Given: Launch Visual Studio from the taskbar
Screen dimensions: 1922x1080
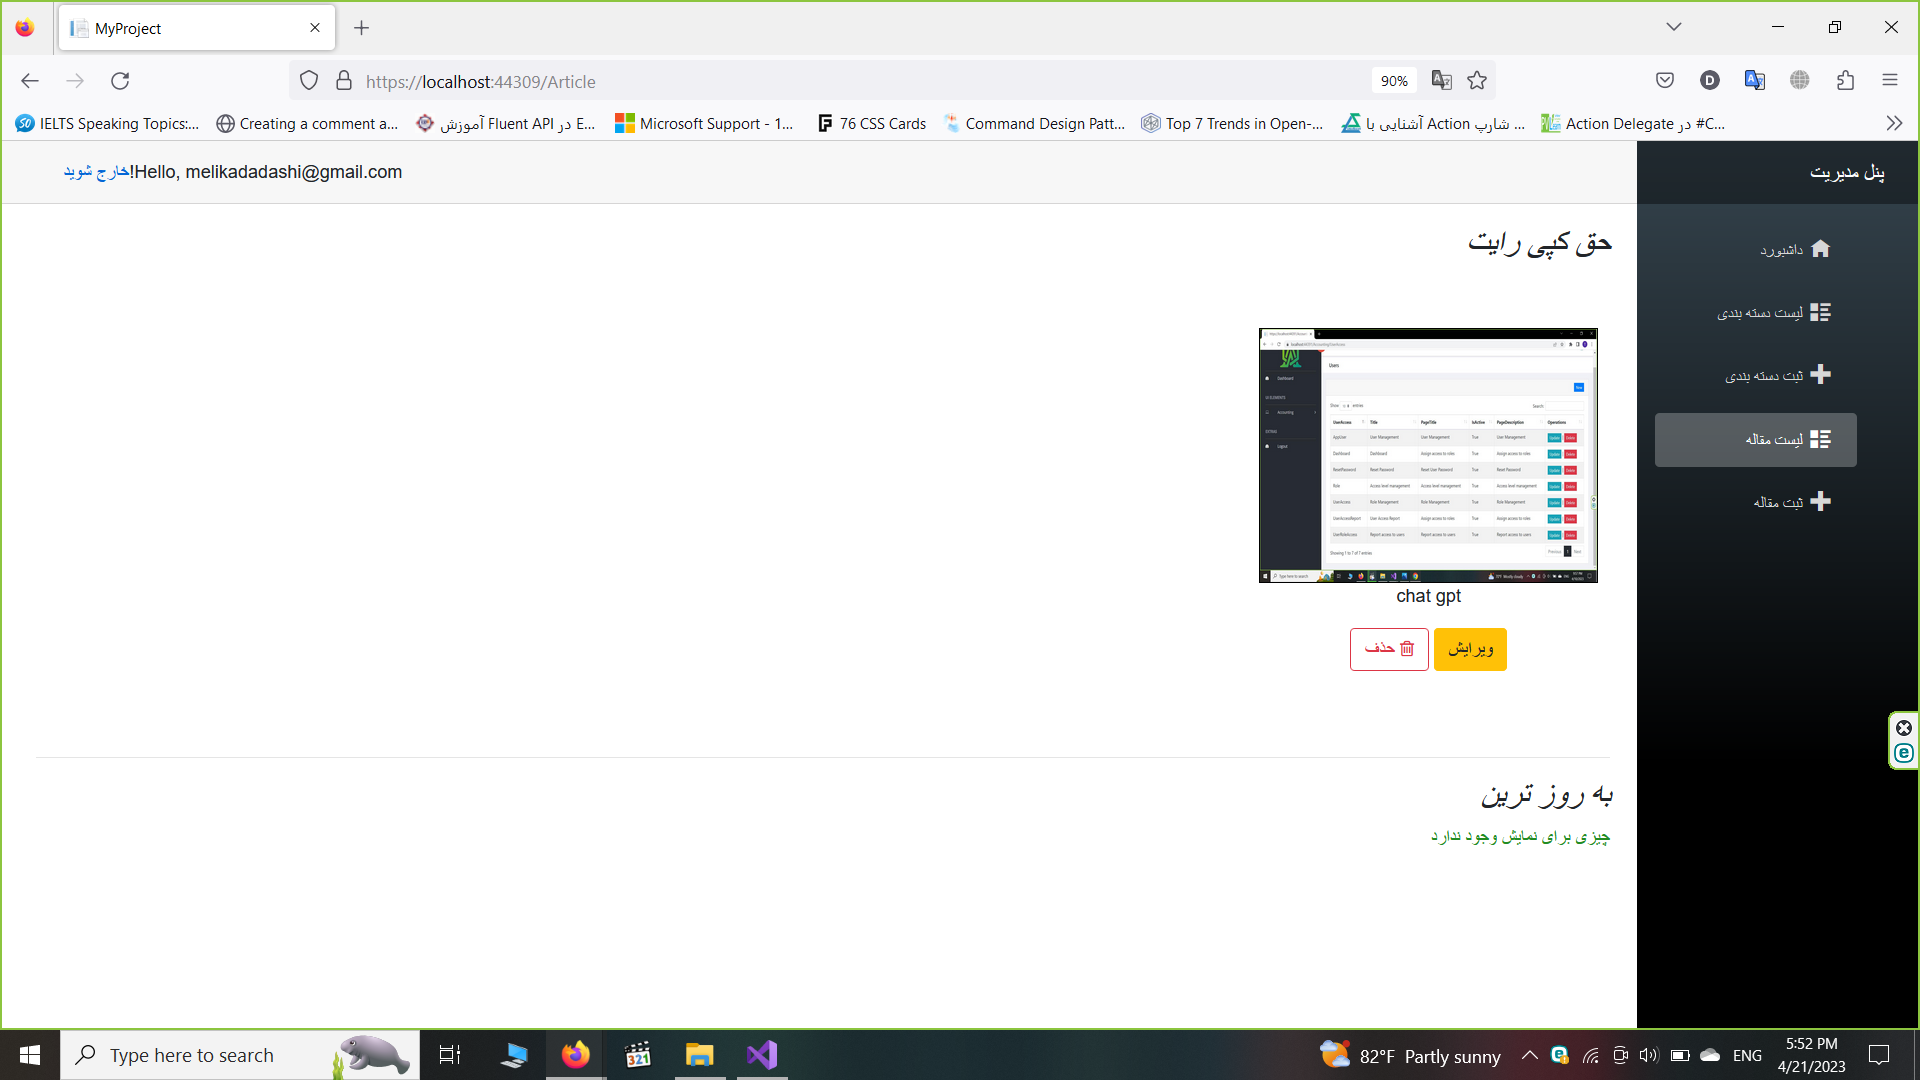Looking at the screenshot, I should click(762, 1055).
